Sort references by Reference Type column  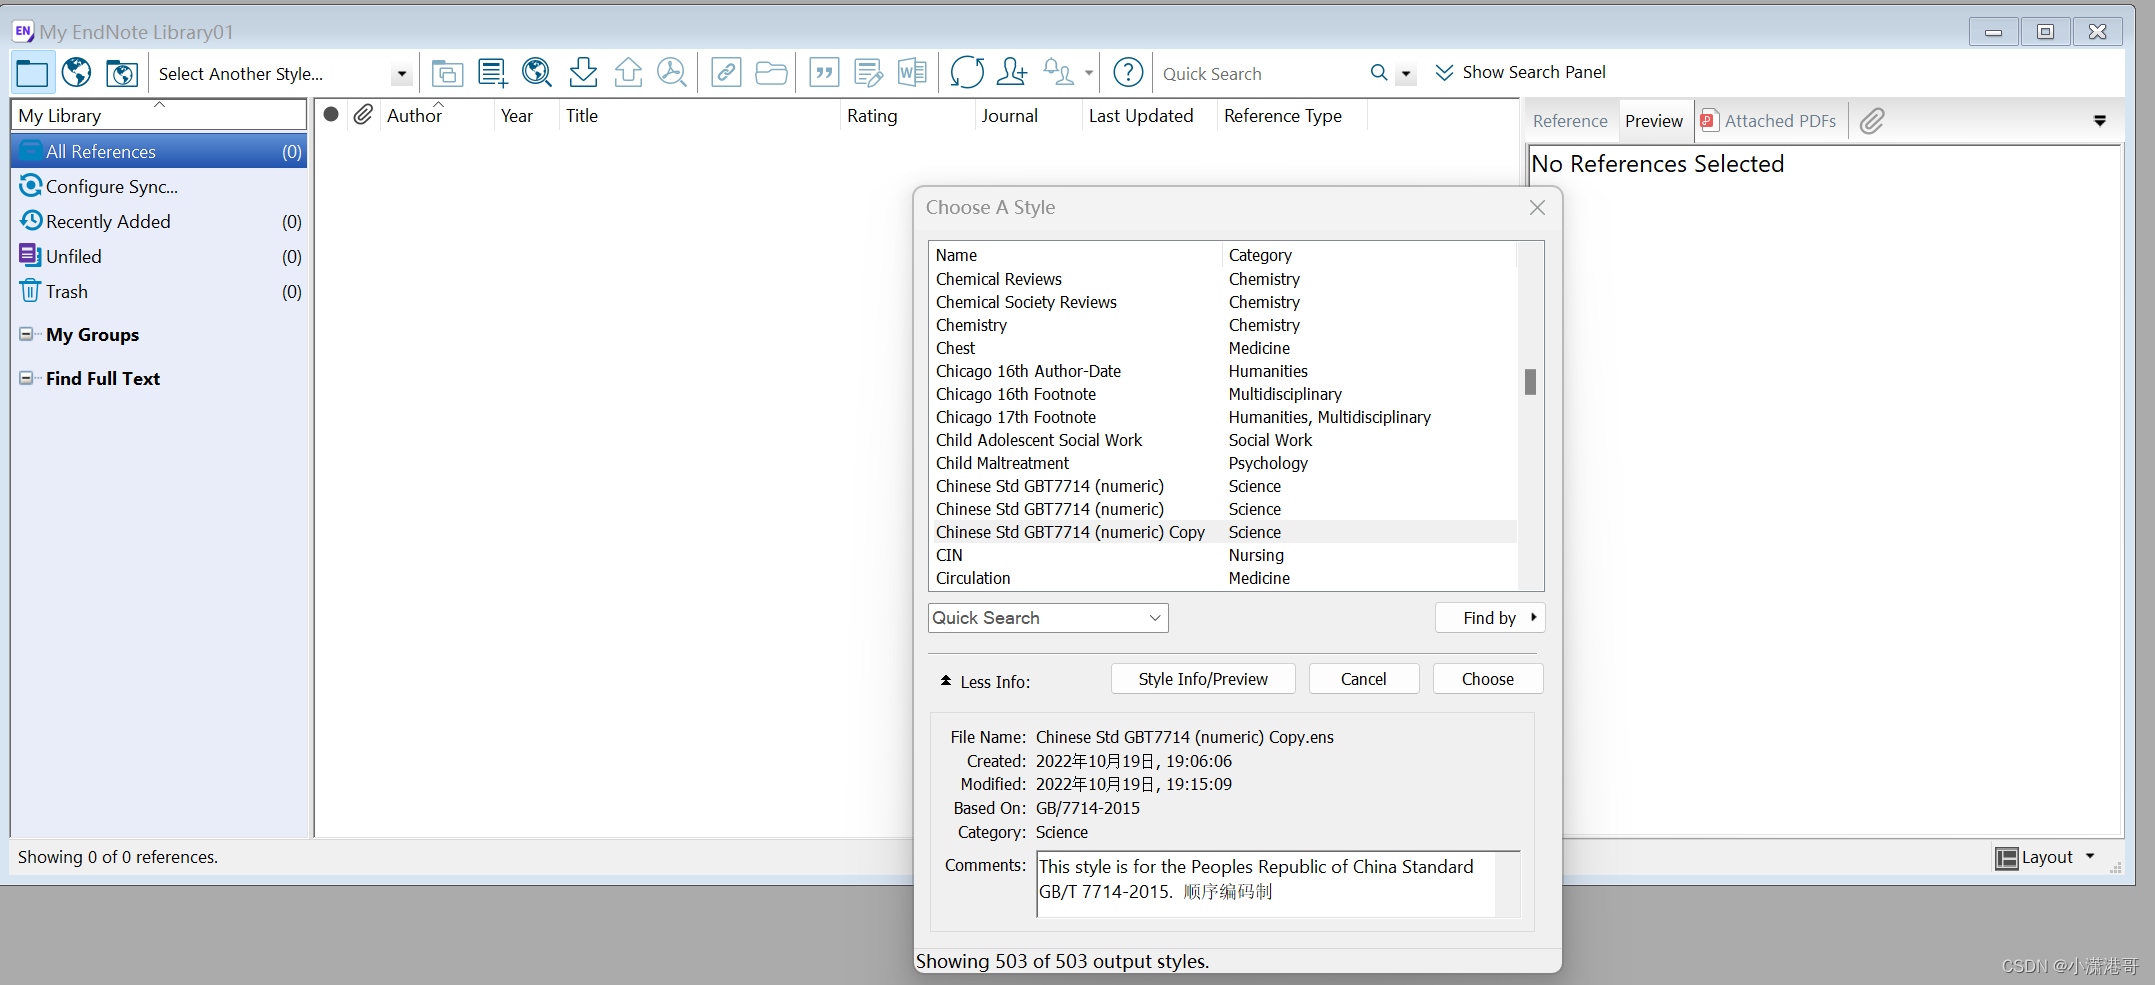1291,115
